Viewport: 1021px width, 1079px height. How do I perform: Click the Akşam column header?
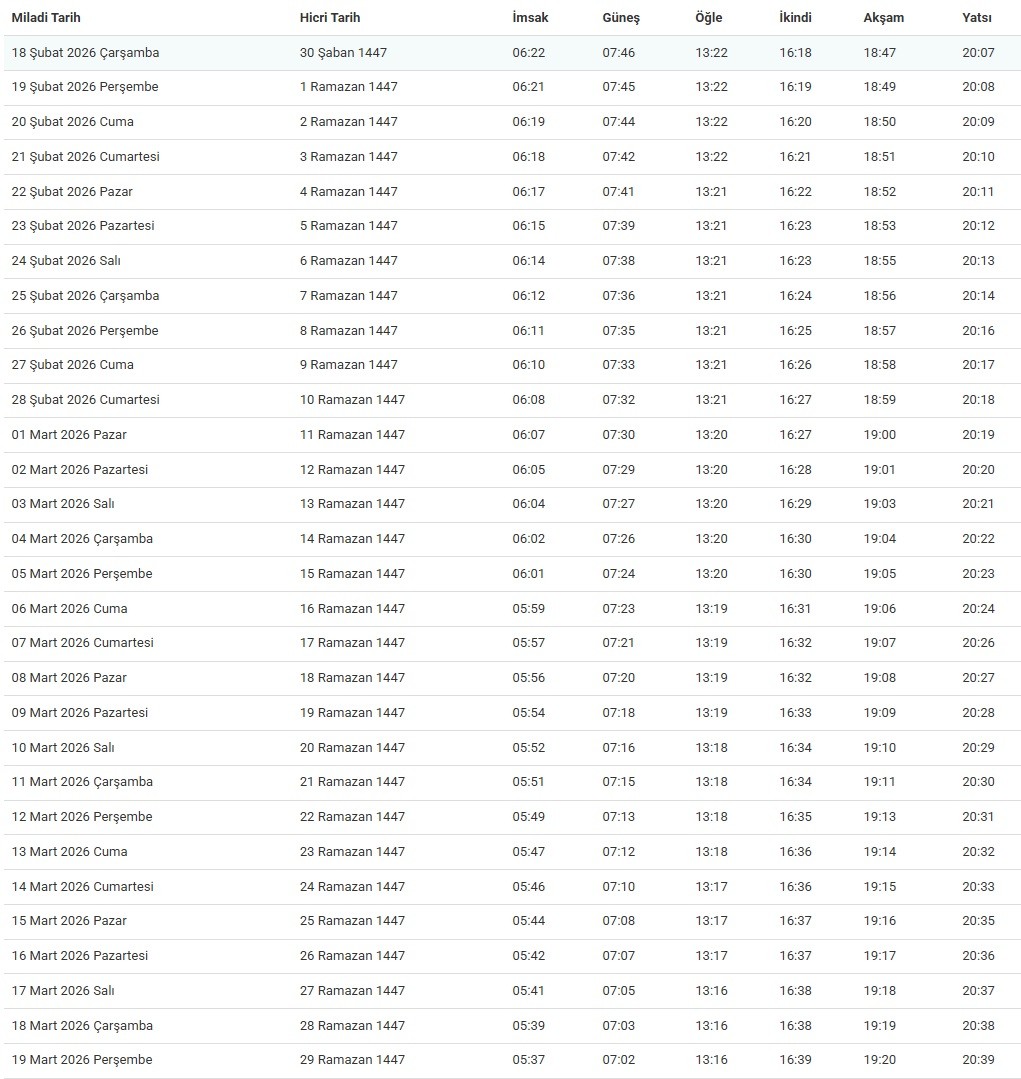884,18
